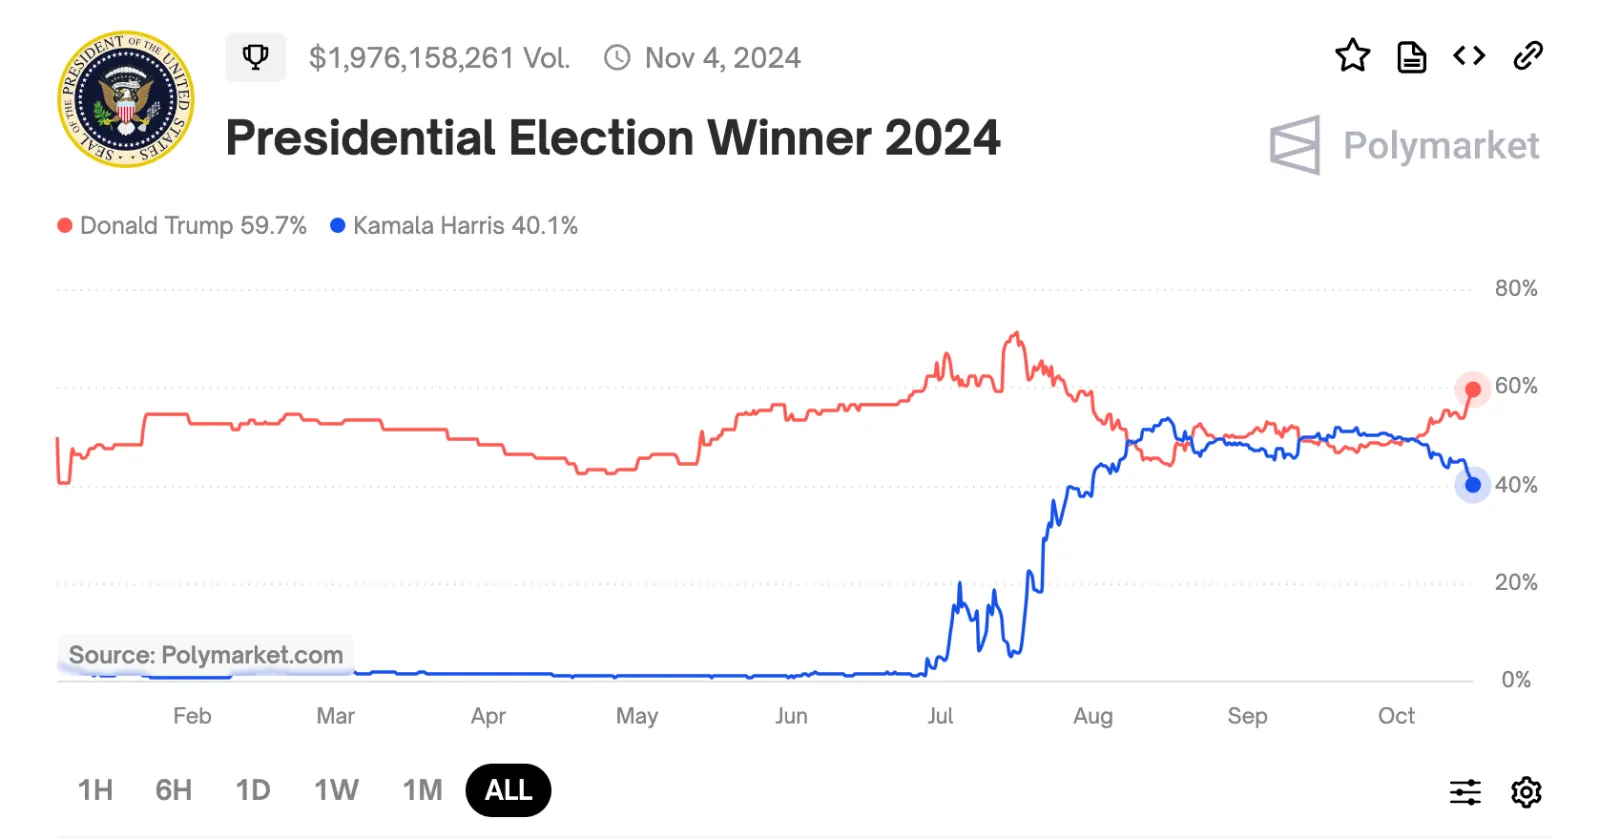Click the trophy icon beside the volume

tap(255, 57)
